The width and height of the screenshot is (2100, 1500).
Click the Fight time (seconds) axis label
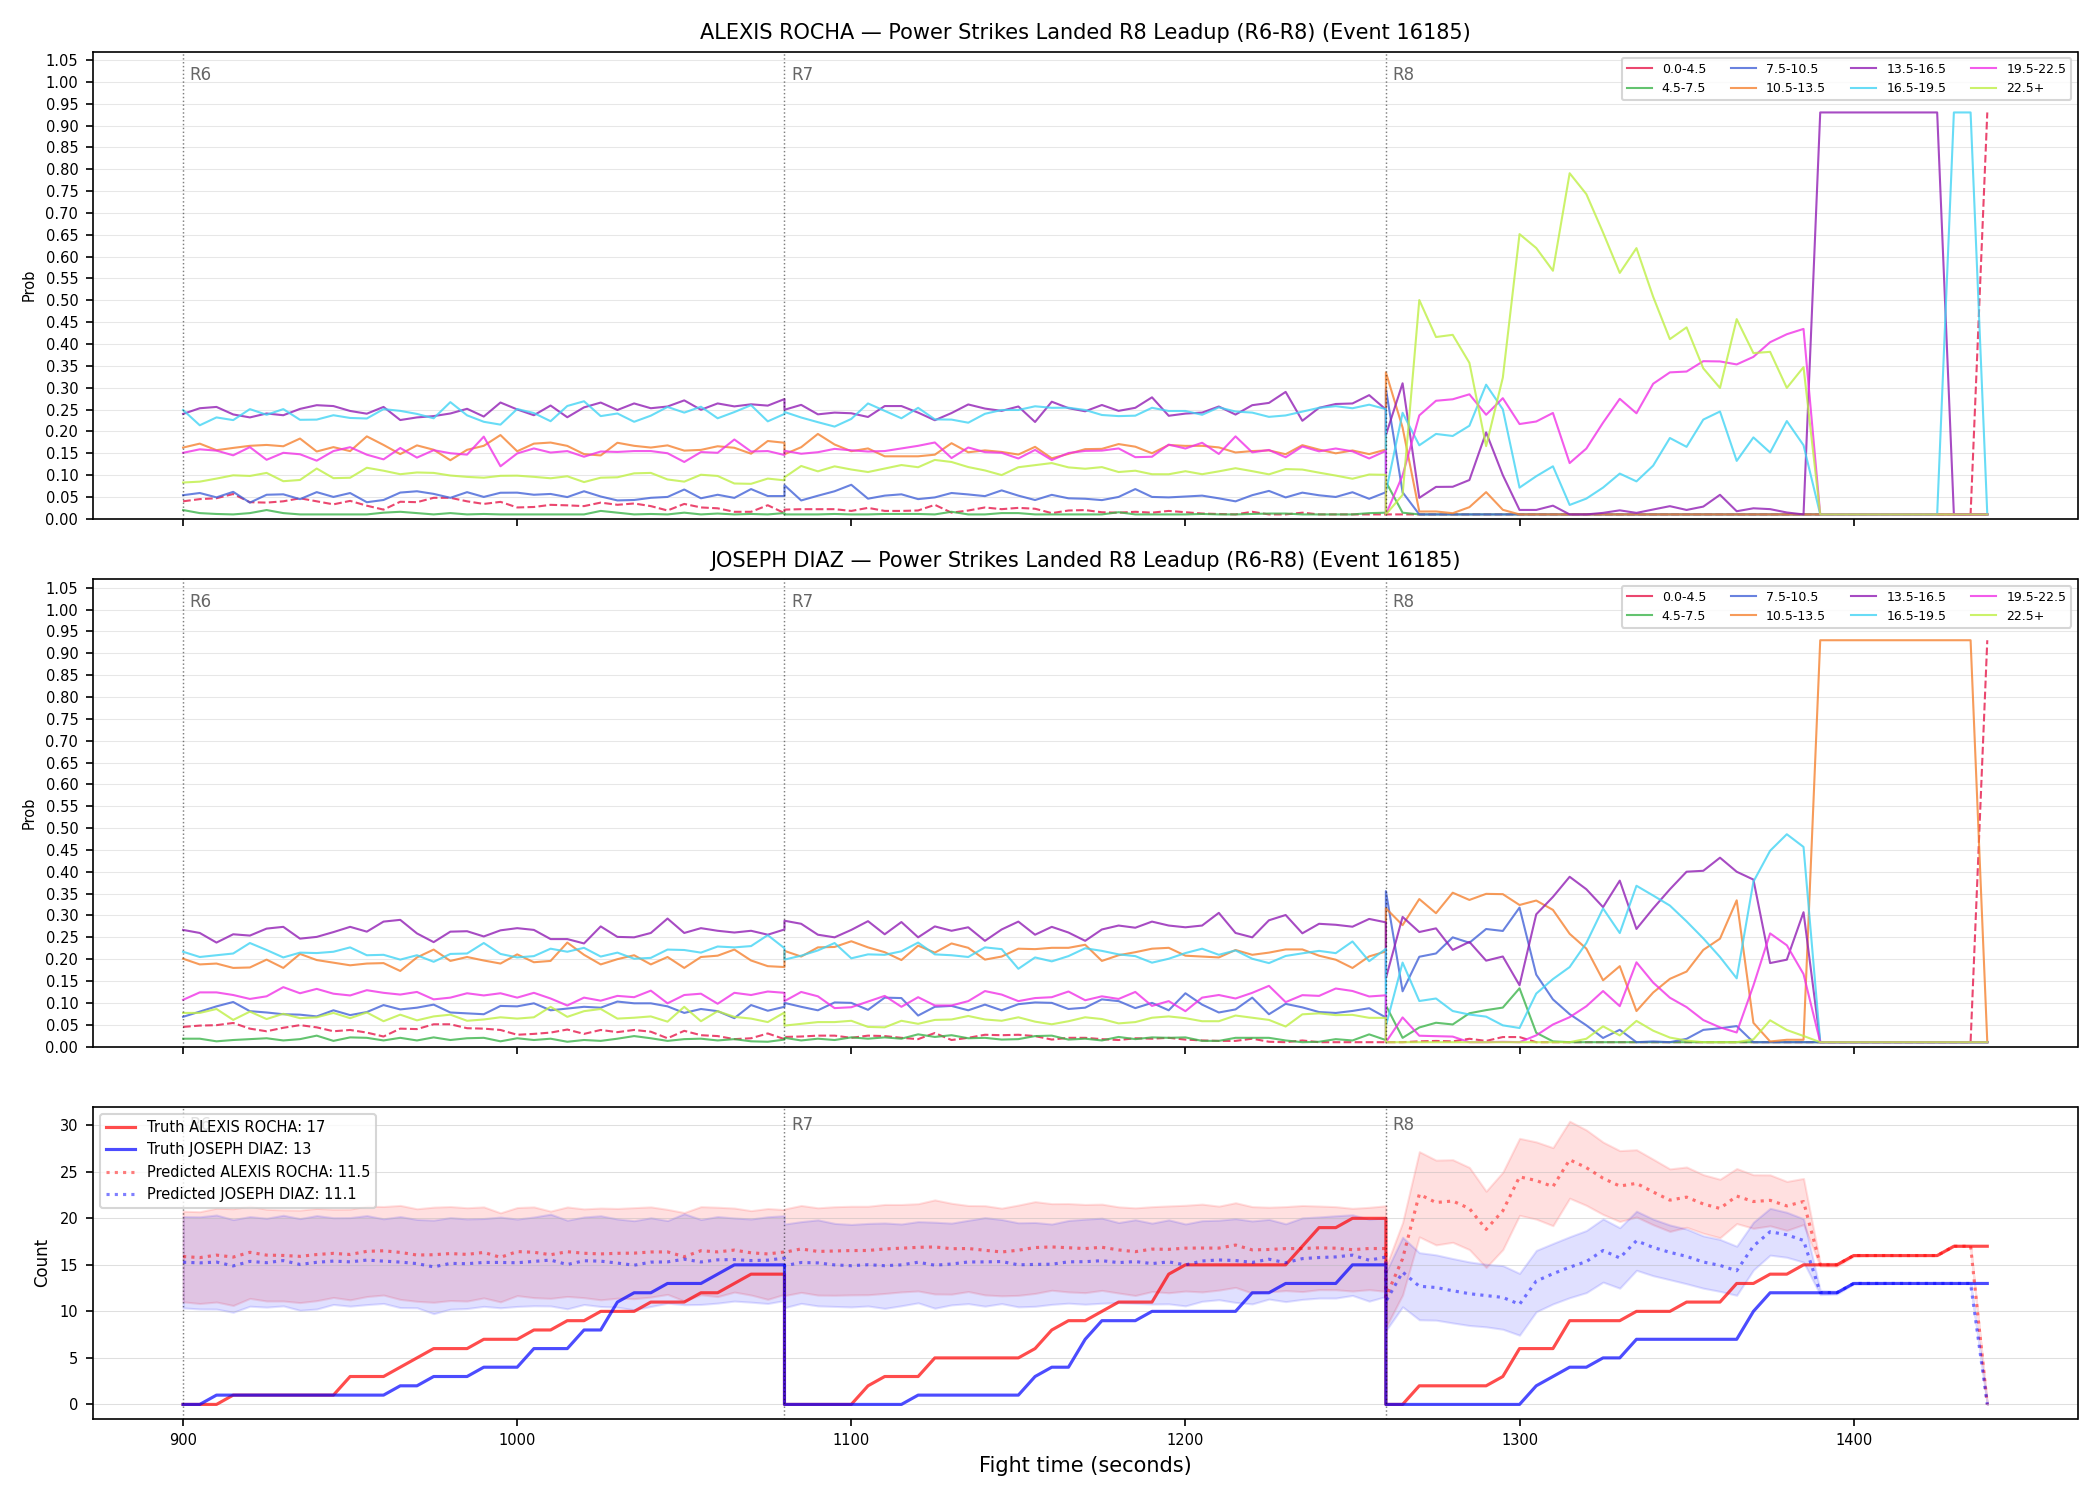click(1085, 1465)
